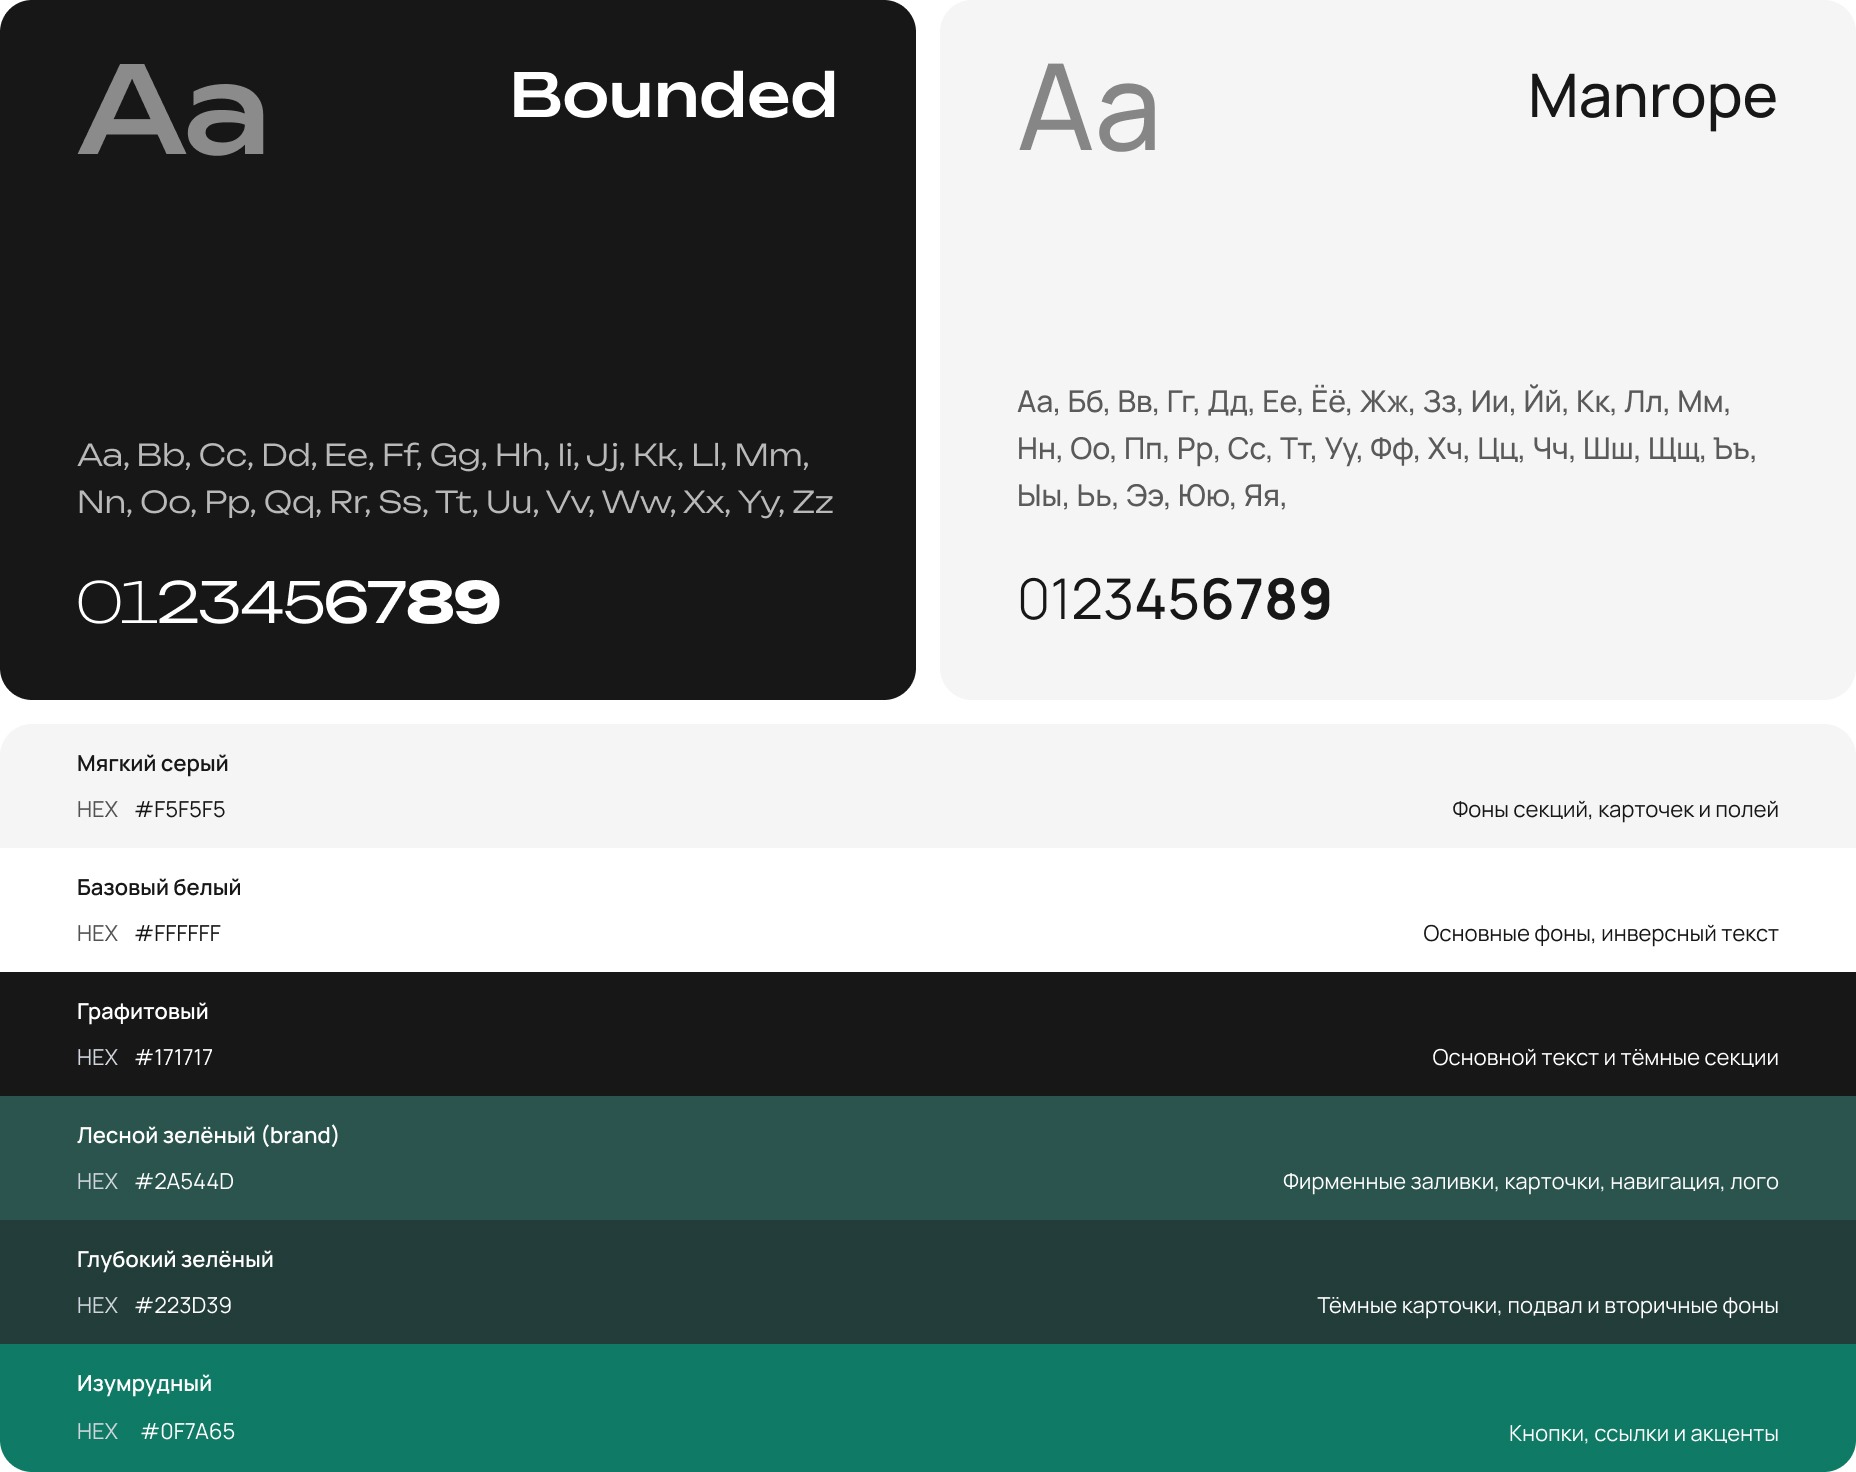Click the hex code #F5F5F5

[180, 809]
